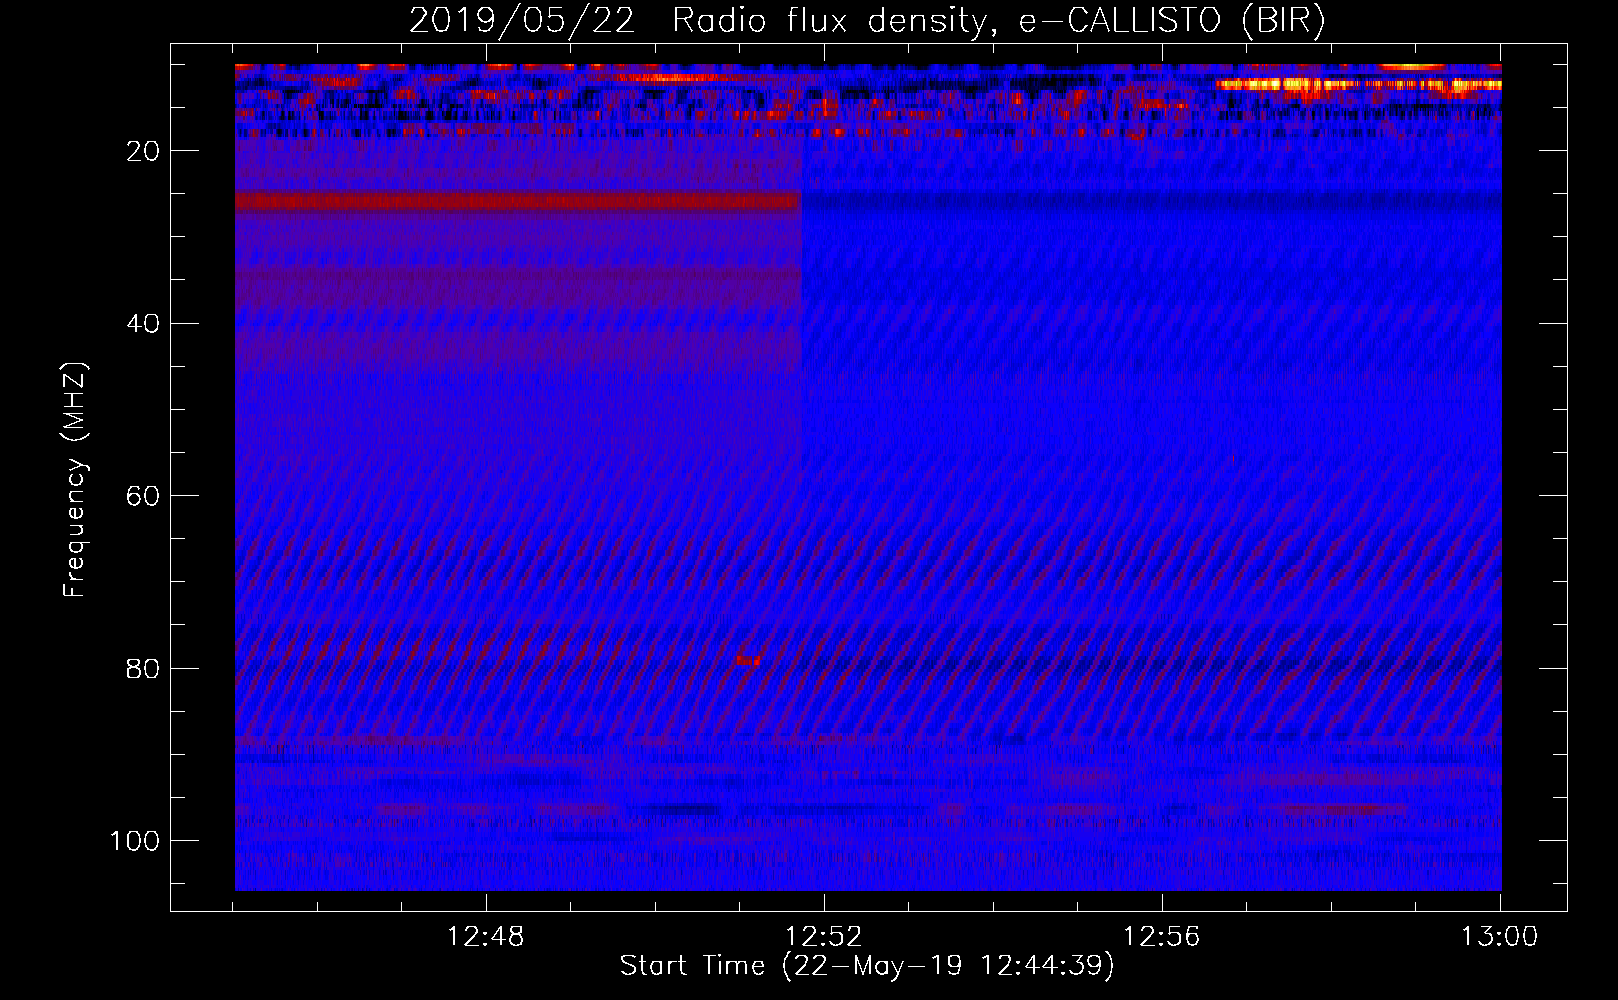Click the bright yellow burst near 12:58
Screen dimensions: 1618x1000
point(1358,86)
